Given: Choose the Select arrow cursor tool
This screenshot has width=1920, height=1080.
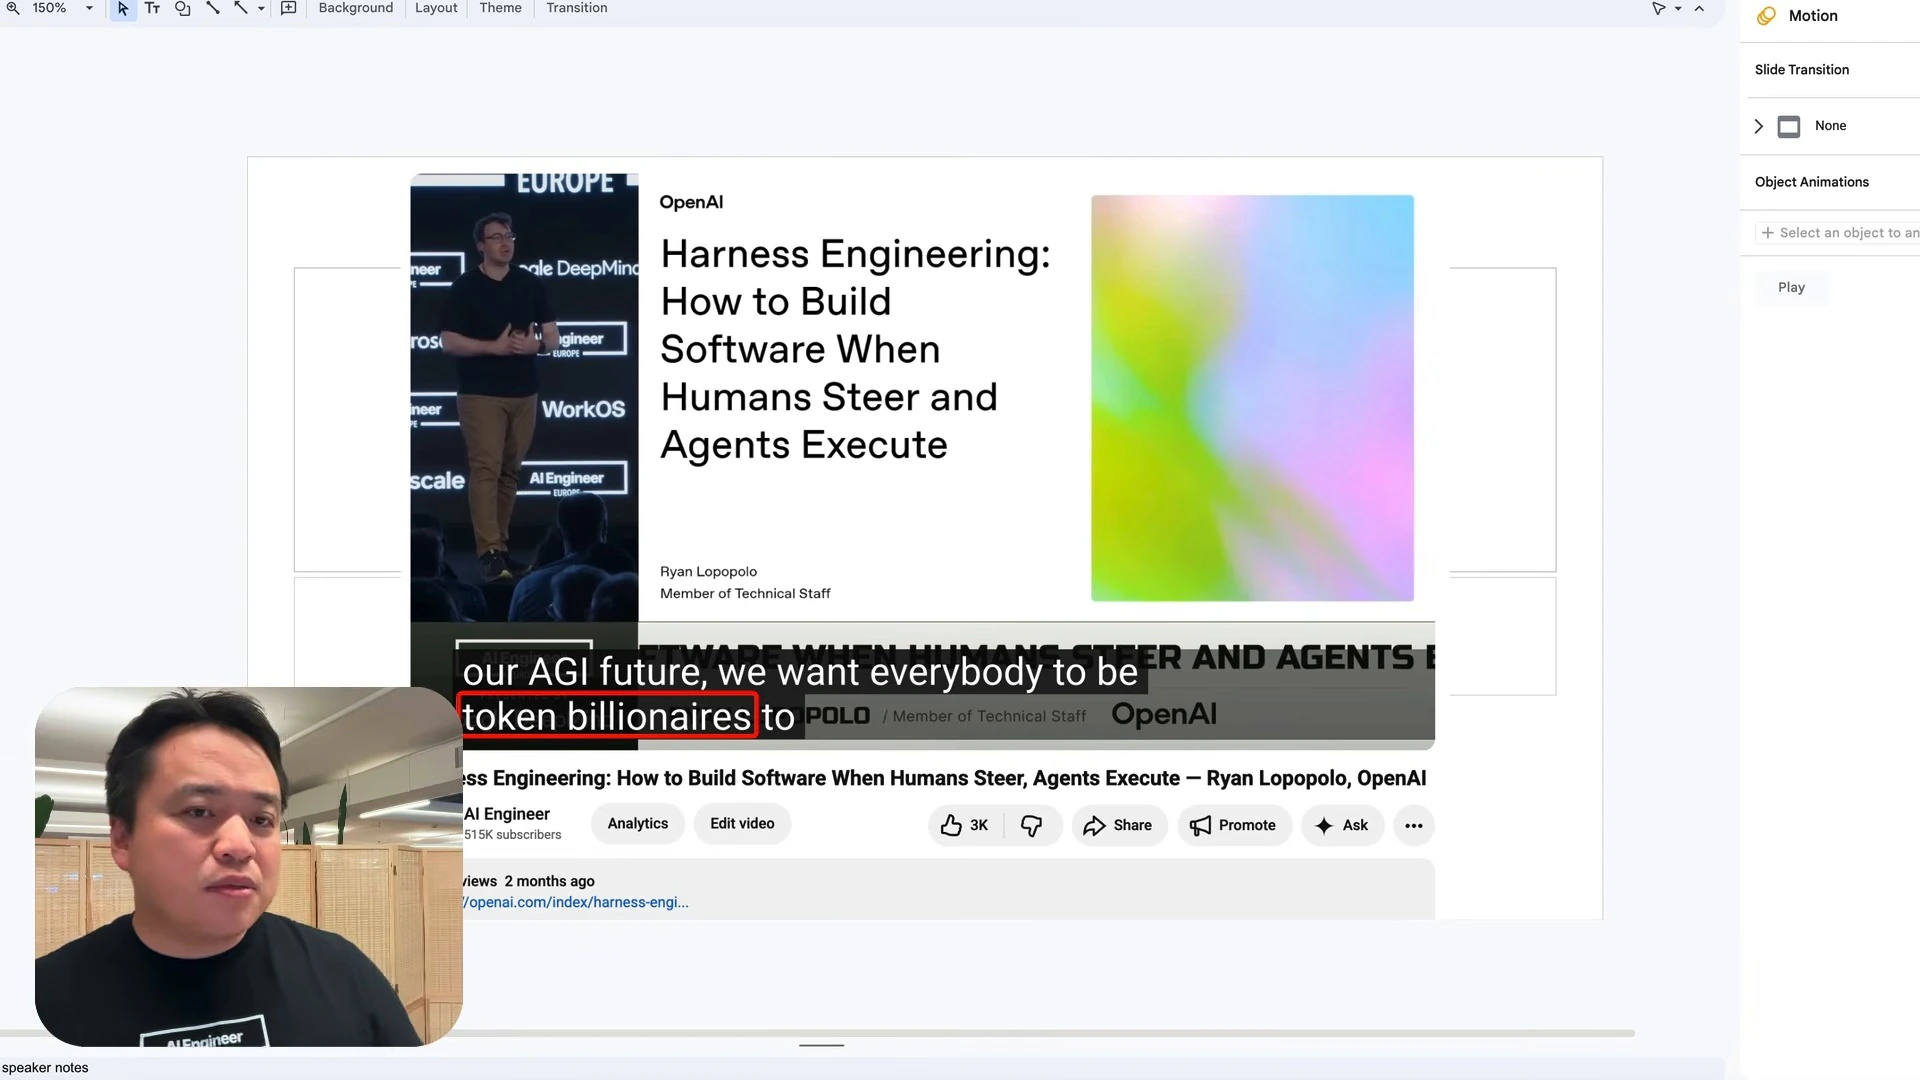Looking at the screenshot, I should click(x=123, y=8).
